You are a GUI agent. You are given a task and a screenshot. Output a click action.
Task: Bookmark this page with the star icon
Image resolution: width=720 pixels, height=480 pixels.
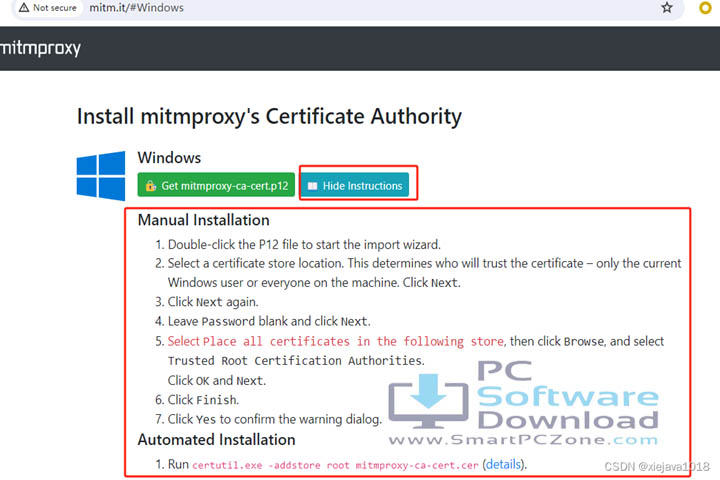tap(667, 7)
